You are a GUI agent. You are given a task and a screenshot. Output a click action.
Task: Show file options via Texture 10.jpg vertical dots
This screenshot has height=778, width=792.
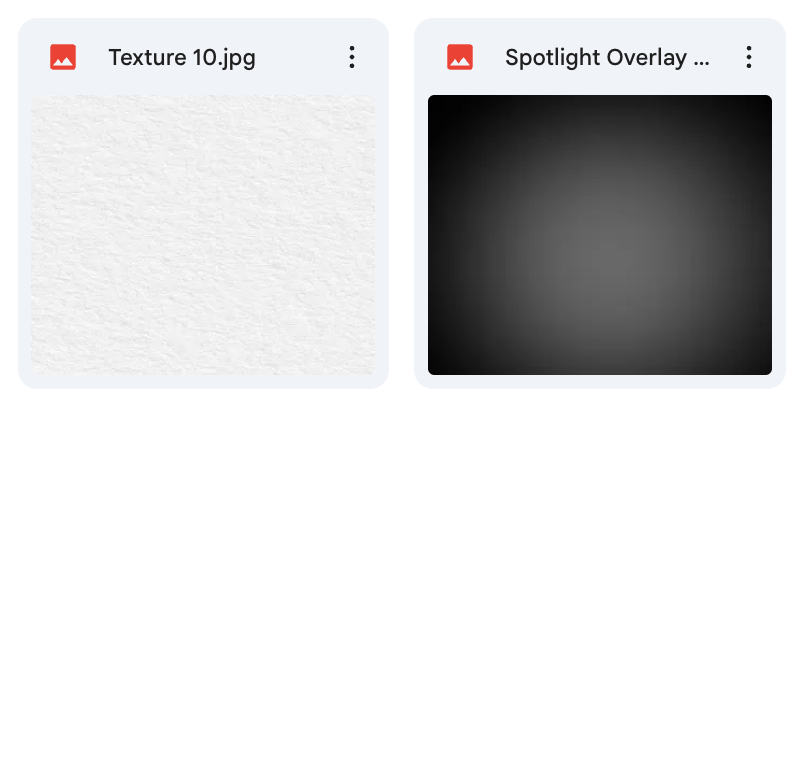coord(352,57)
